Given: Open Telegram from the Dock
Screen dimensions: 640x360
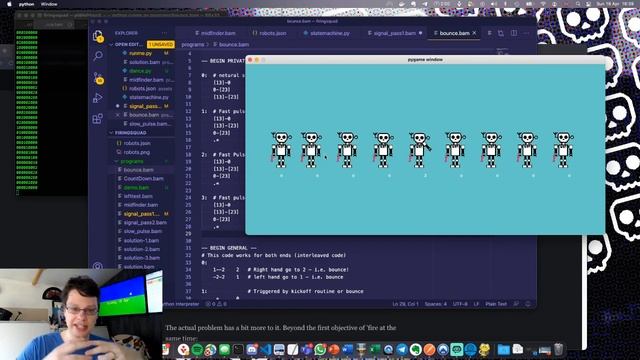Looking at the screenshot, I should tap(402, 349).
